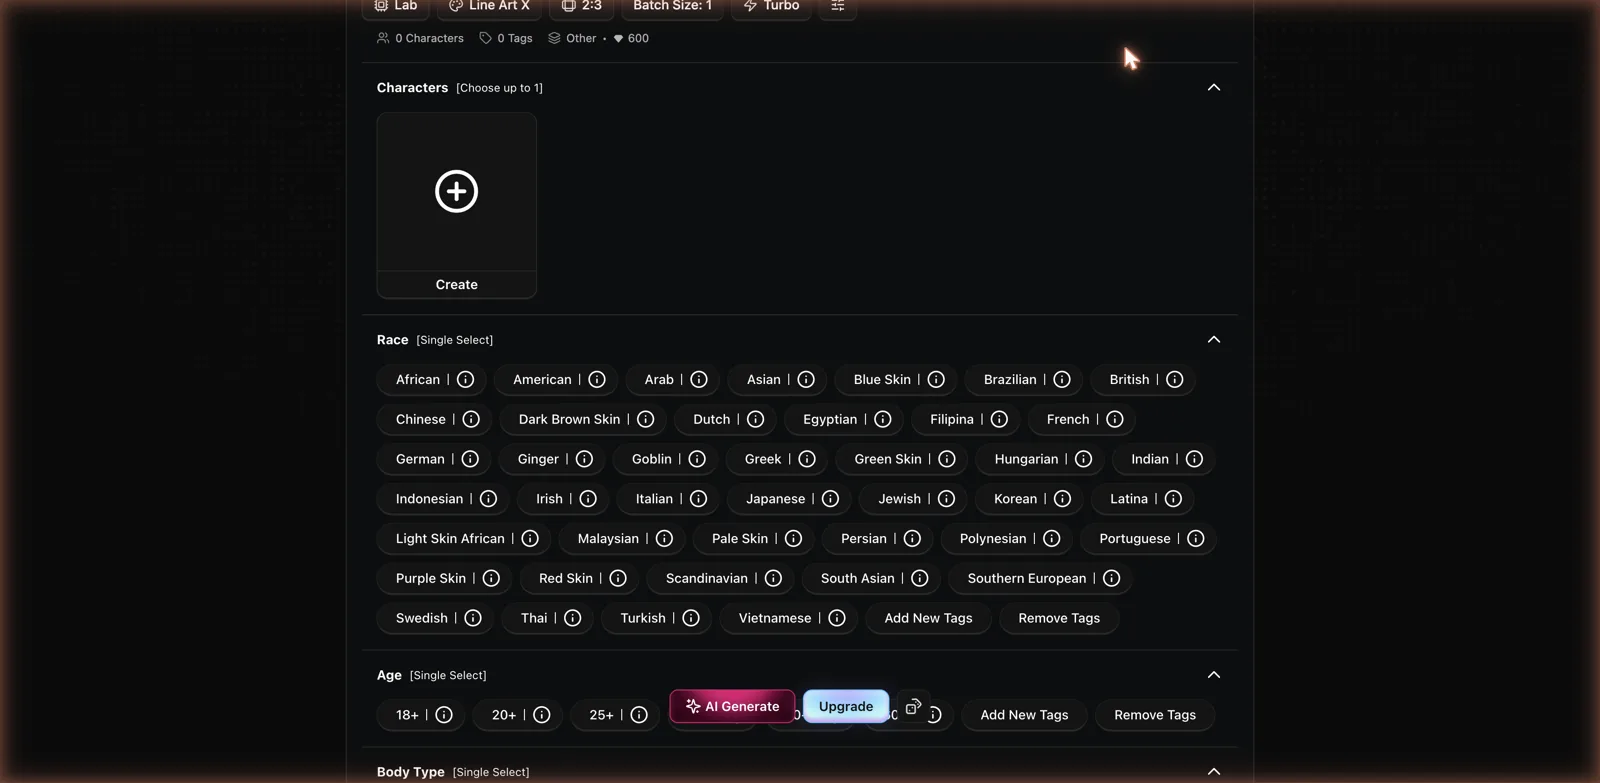Show info for the Goblin race tag
This screenshot has width=1600, height=783.
click(x=697, y=459)
